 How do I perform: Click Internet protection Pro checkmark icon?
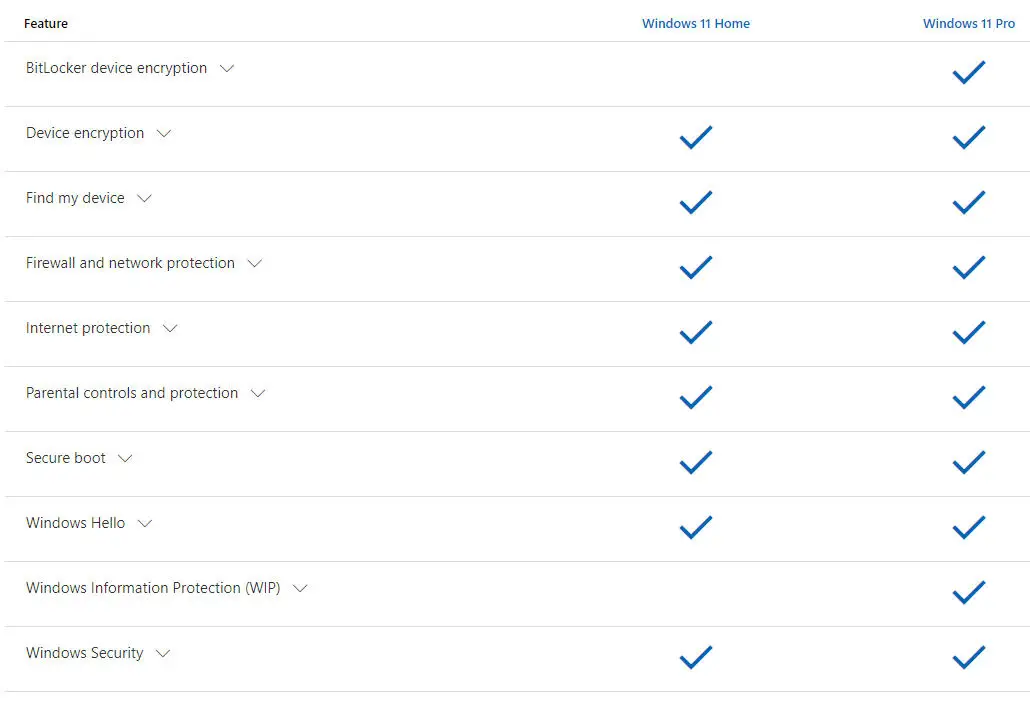pyautogui.click(x=969, y=332)
